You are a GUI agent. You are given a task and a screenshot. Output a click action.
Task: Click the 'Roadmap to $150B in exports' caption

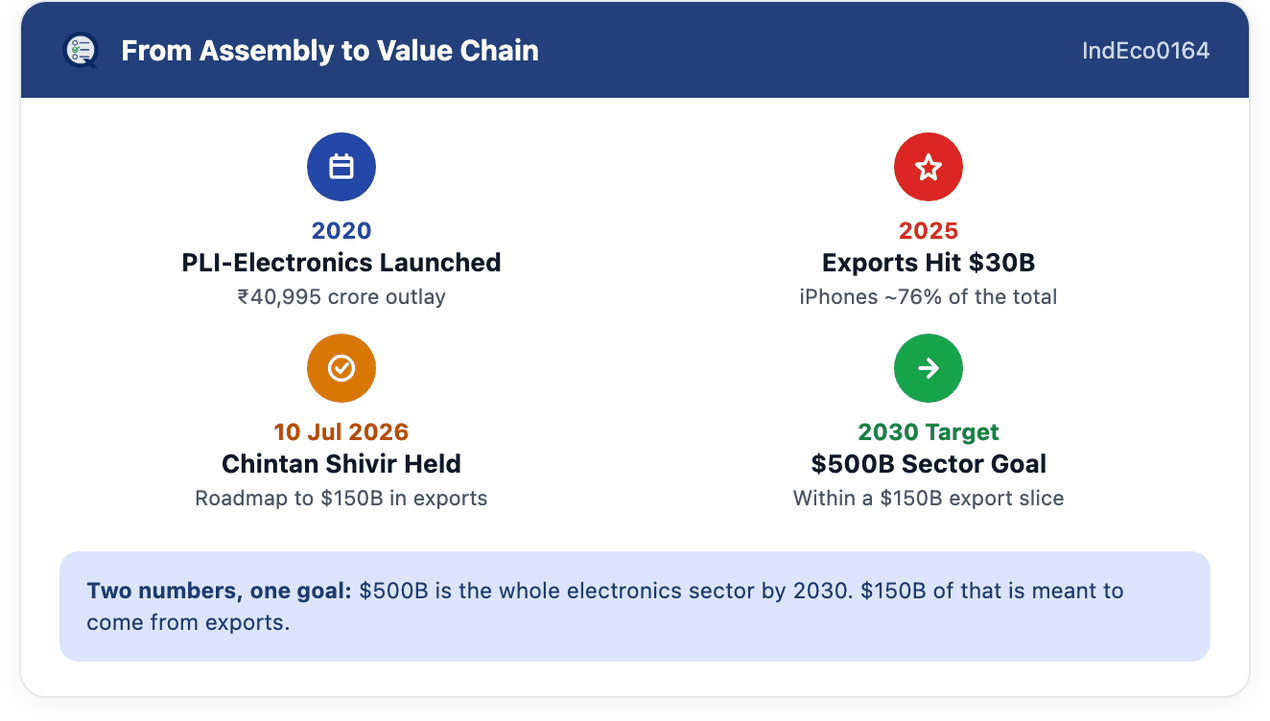pyautogui.click(x=341, y=498)
